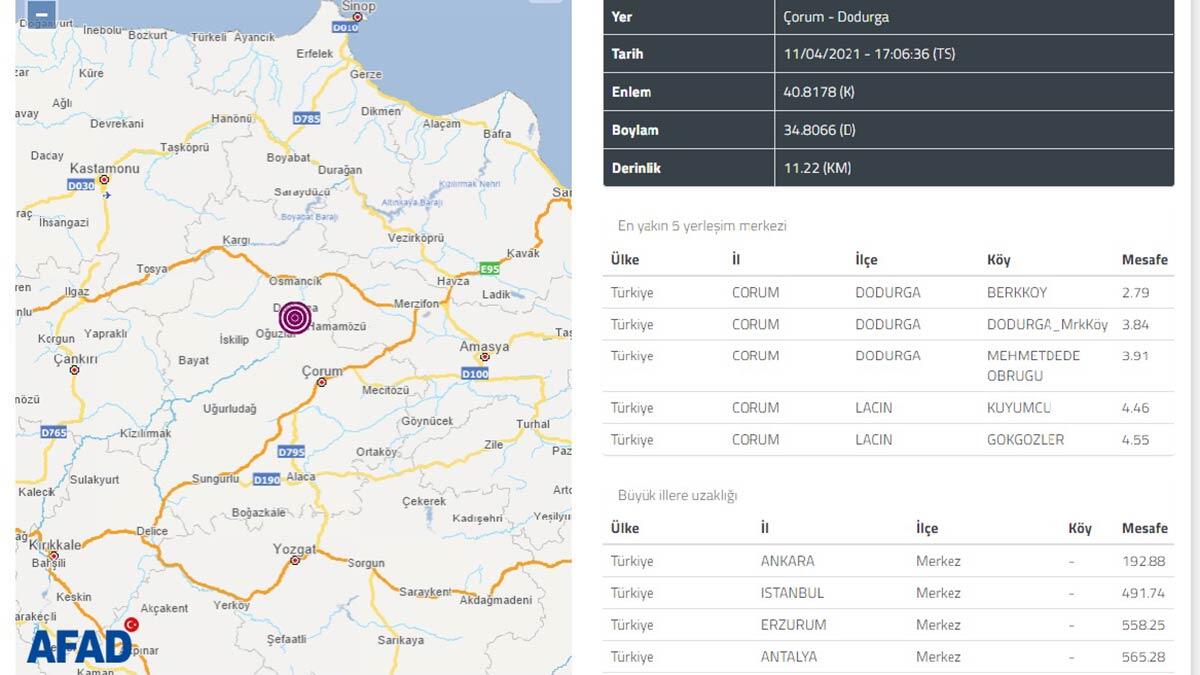Click the Enlem value 40.8178 (K)

click(819, 92)
